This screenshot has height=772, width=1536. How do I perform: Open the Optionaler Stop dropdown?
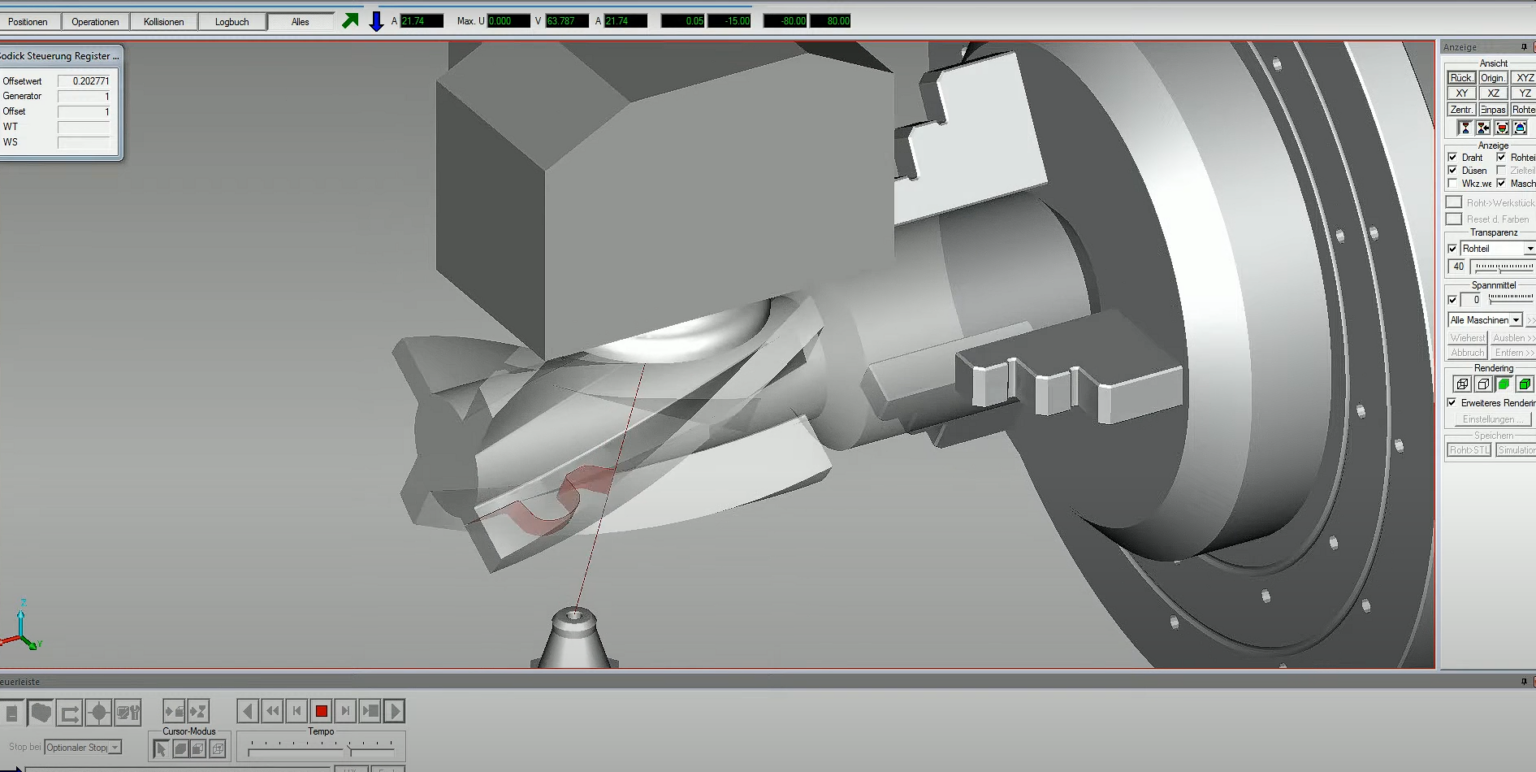click(115, 747)
